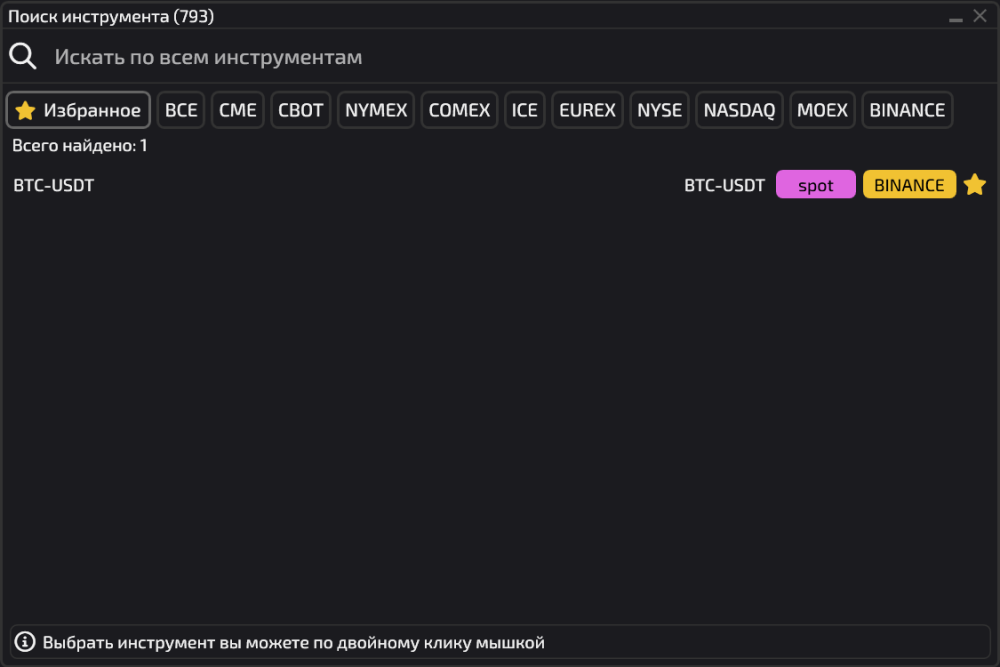This screenshot has height=667, width=1000.
Task: Click the yellow BINANCE tag on BTC-USDT
Action: pos(909,185)
